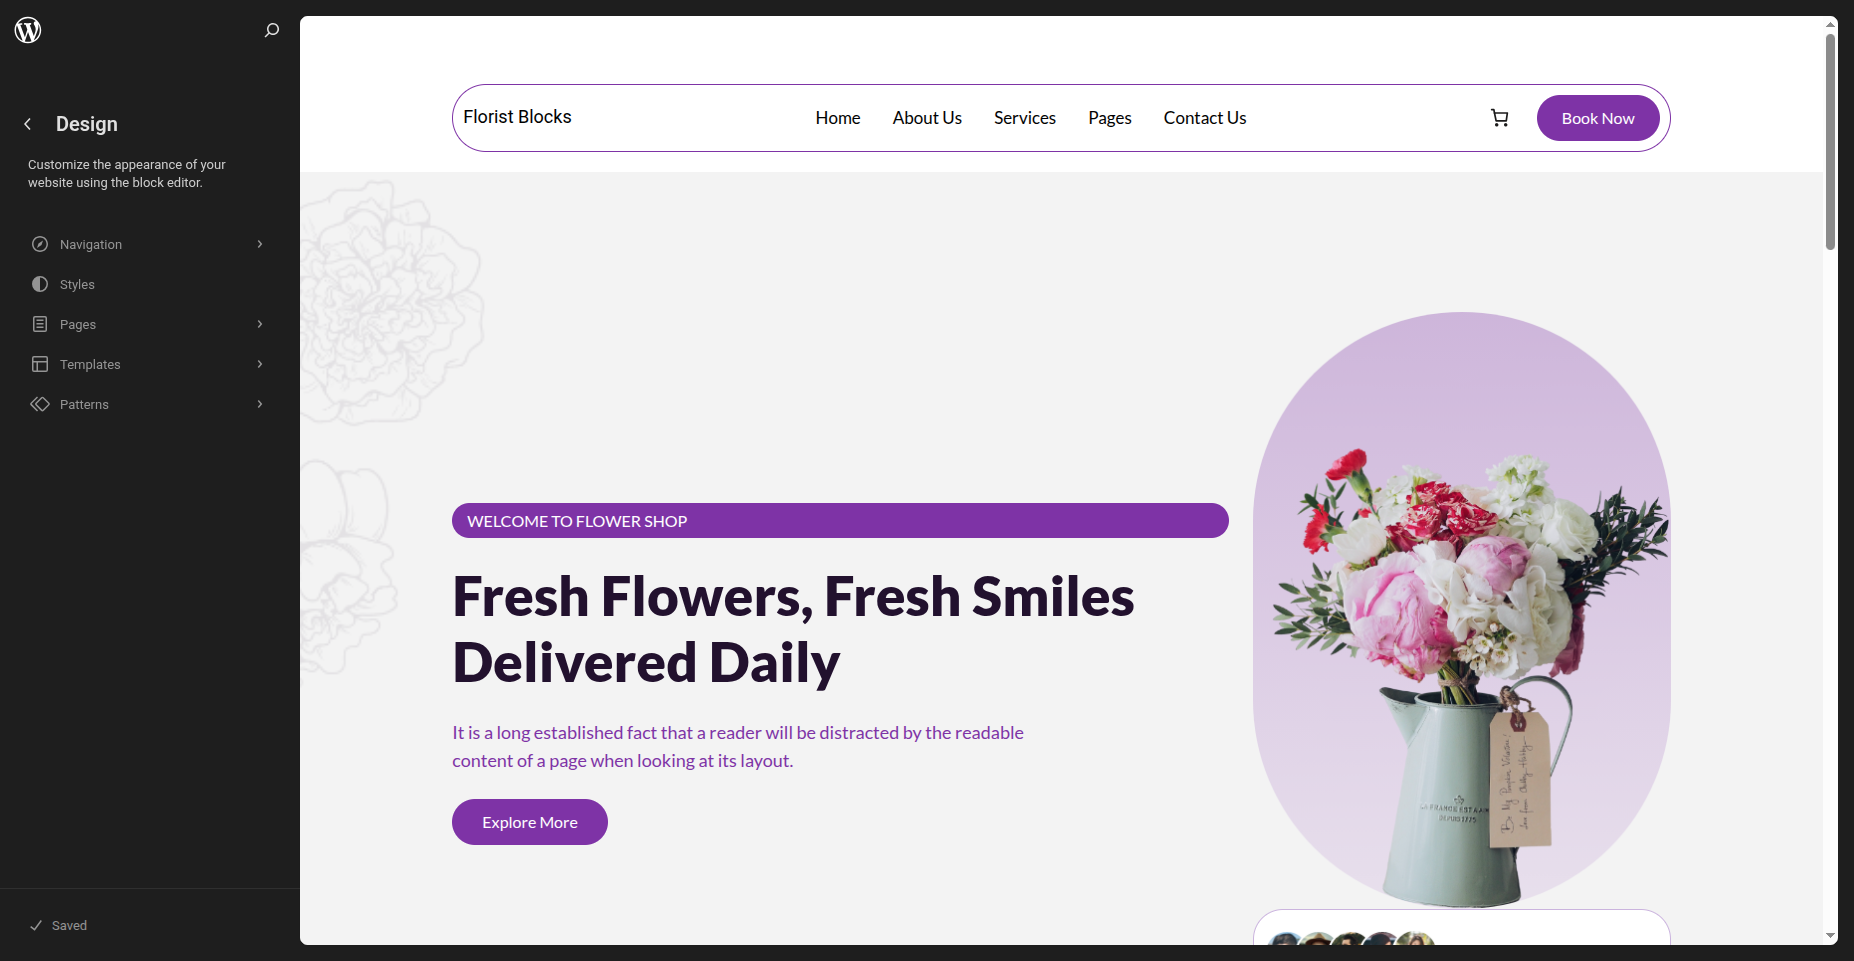This screenshot has width=1854, height=961.
Task: Click the Patterns diamond icon
Action: (40, 404)
